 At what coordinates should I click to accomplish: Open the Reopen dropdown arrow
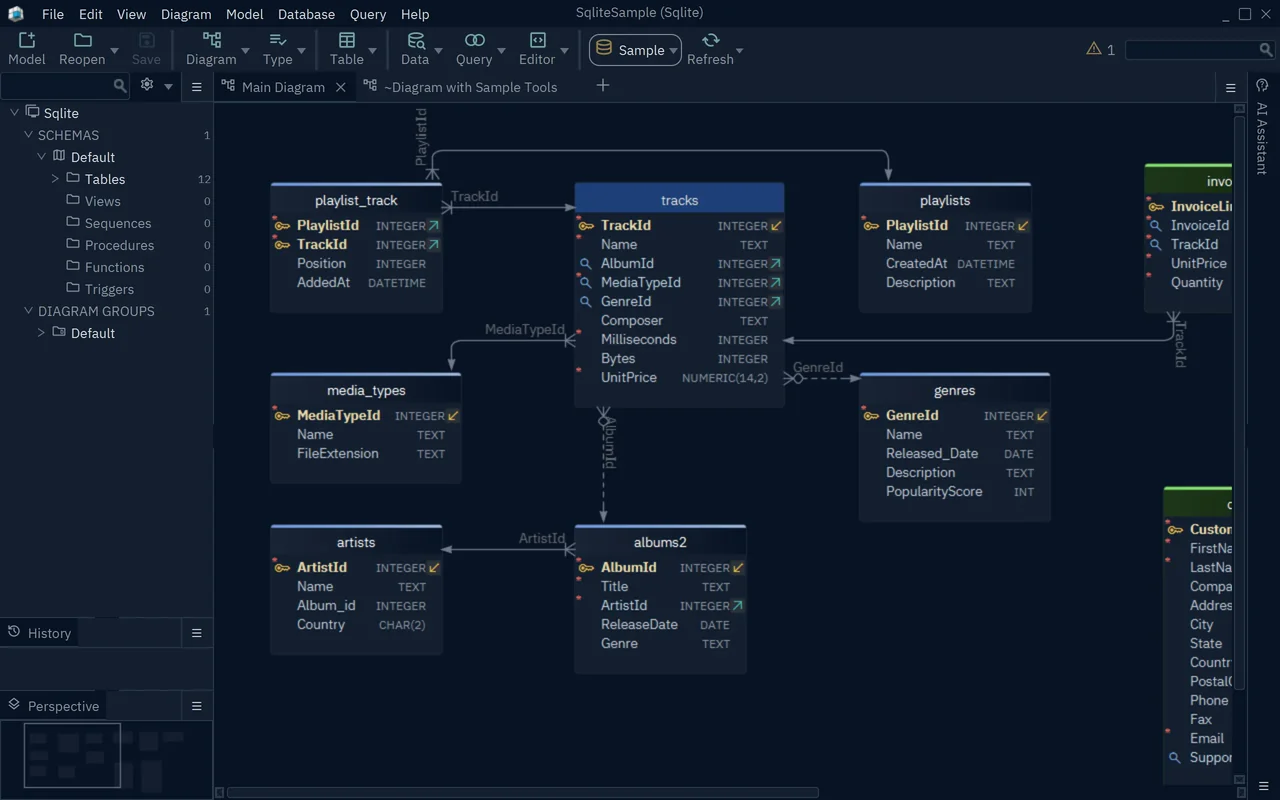pyautogui.click(x=114, y=50)
